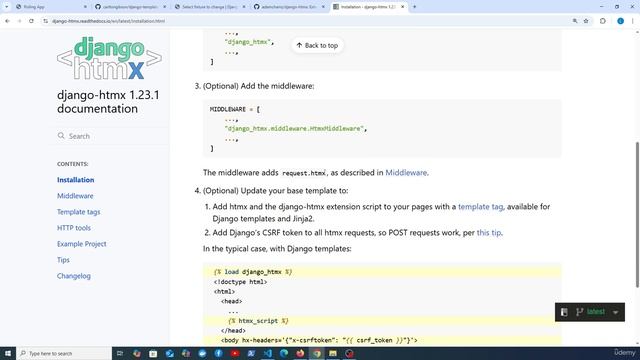
Task: Switch to adamchainz django-htmx GitHub tab
Action: click(288, 7)
